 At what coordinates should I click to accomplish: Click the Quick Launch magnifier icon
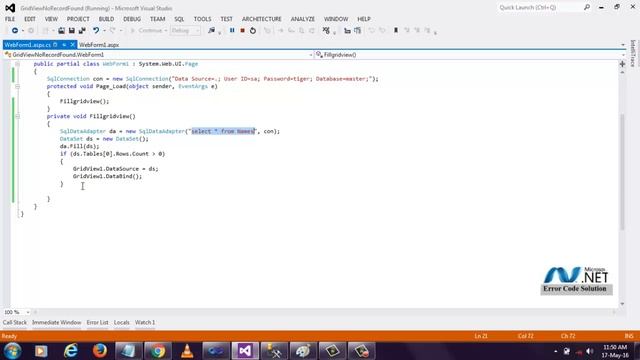click(587, 7)
